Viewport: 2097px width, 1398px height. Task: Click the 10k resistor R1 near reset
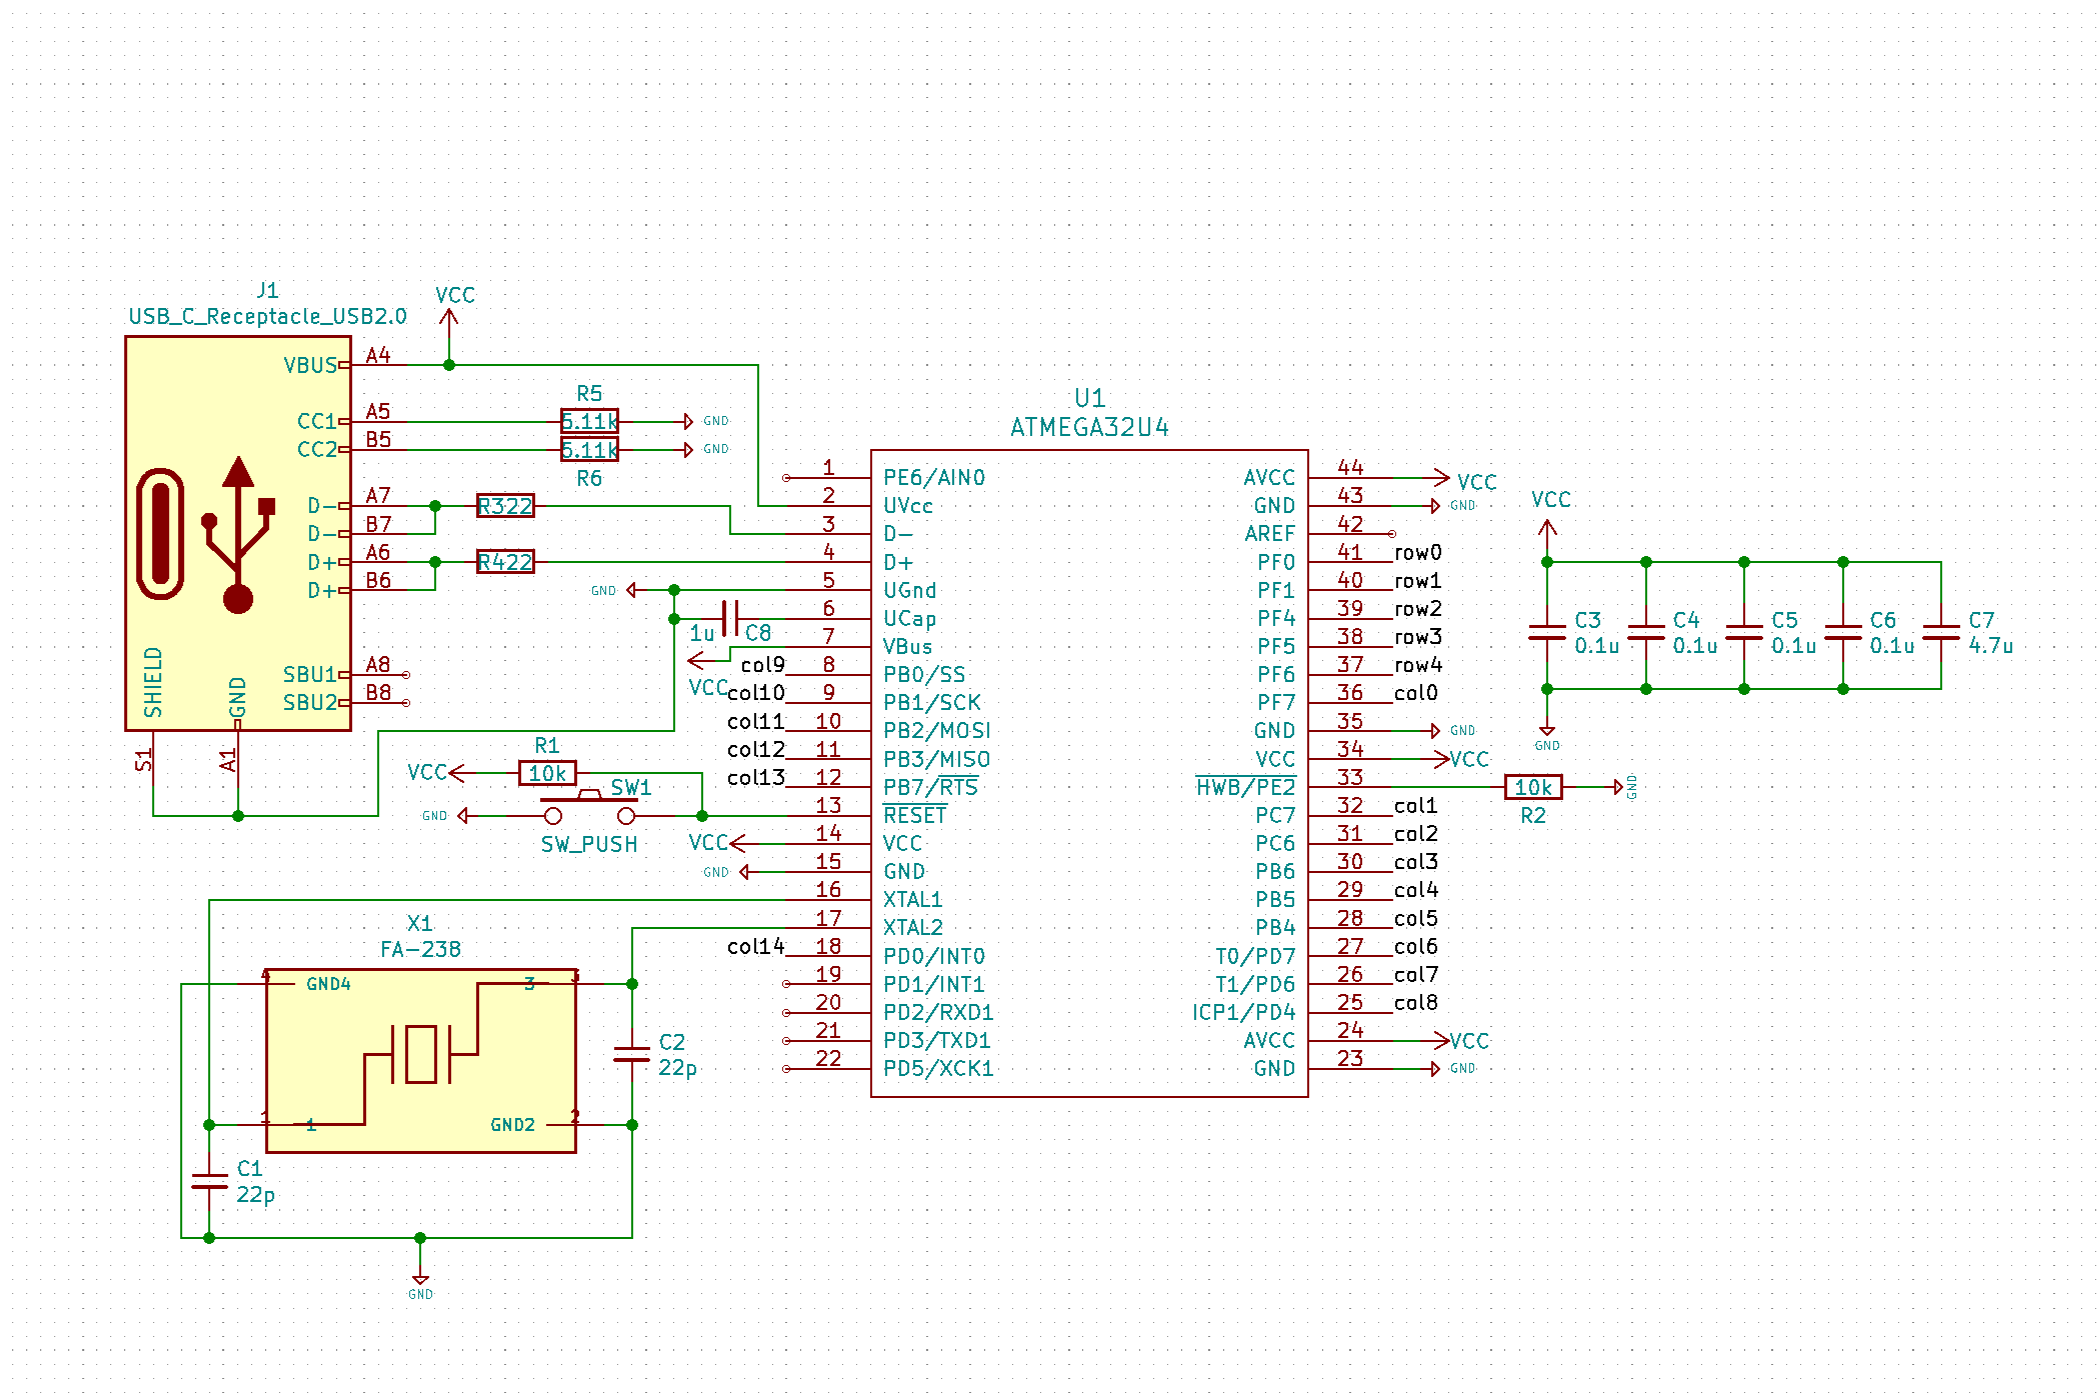(x=547, y=773)
